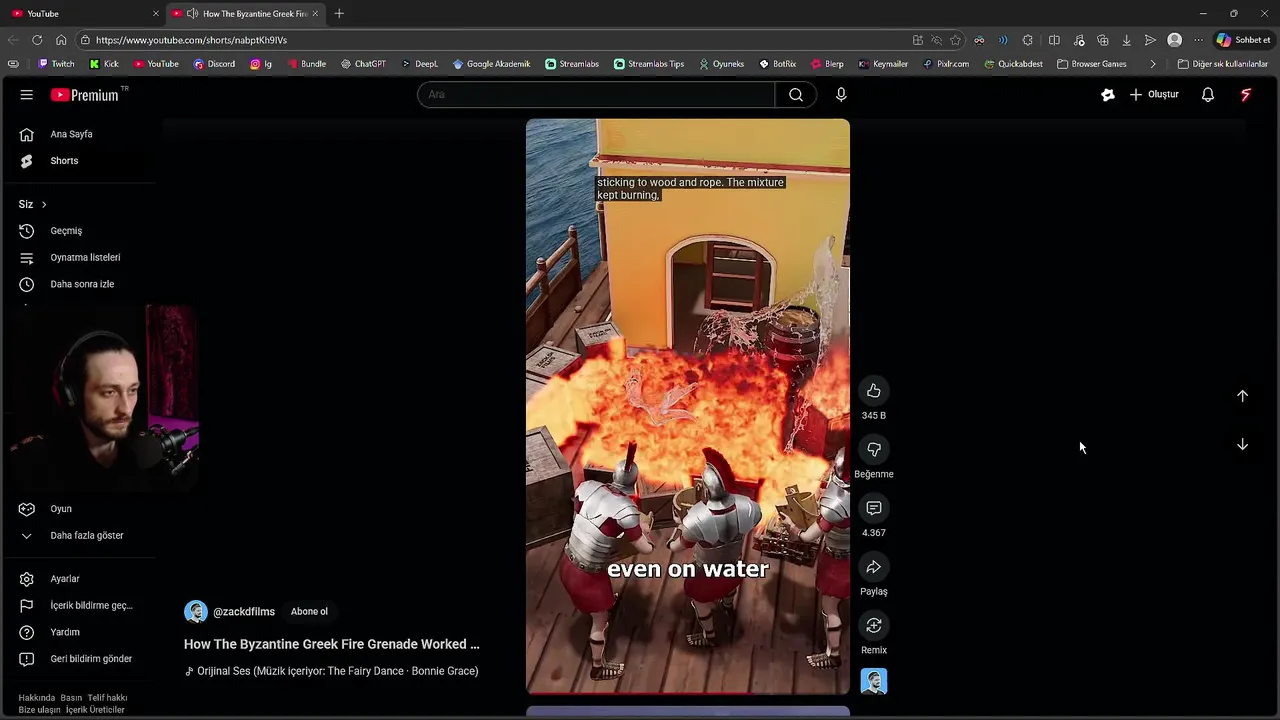
Task: Open Streamlabs Tips bookmark
Action: click(x=649, y=64)
